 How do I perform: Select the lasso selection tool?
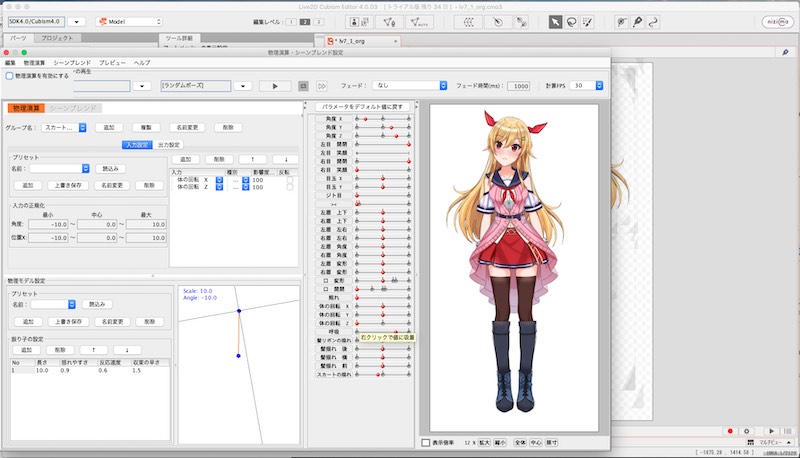571,22
